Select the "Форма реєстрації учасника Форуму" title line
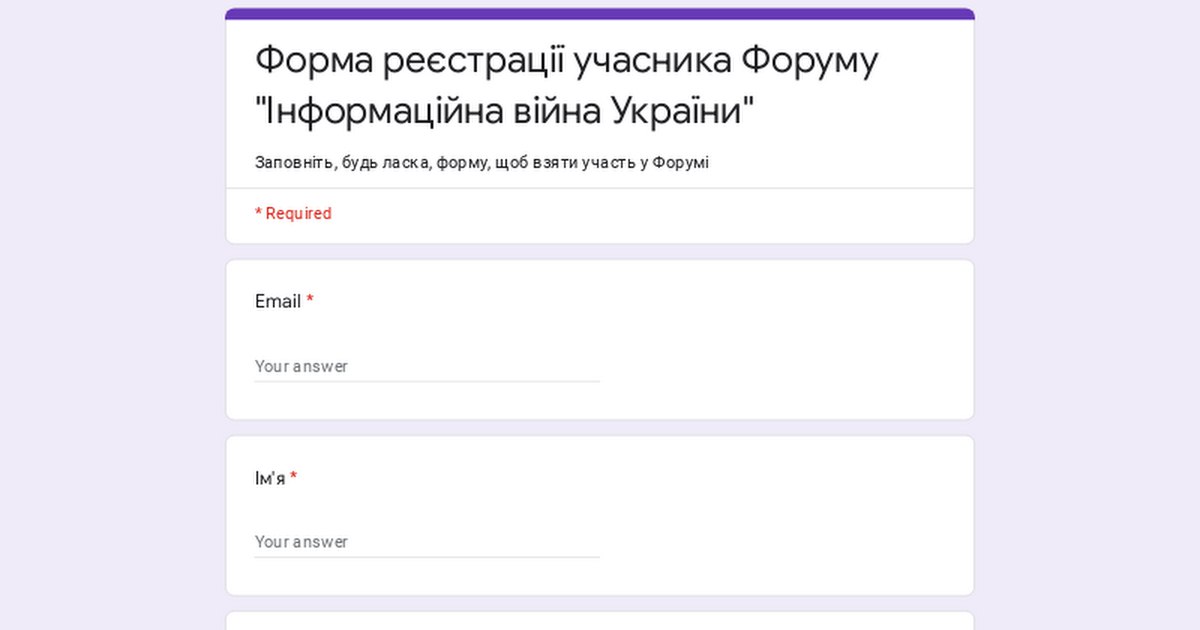 click(x=566, y=60)
